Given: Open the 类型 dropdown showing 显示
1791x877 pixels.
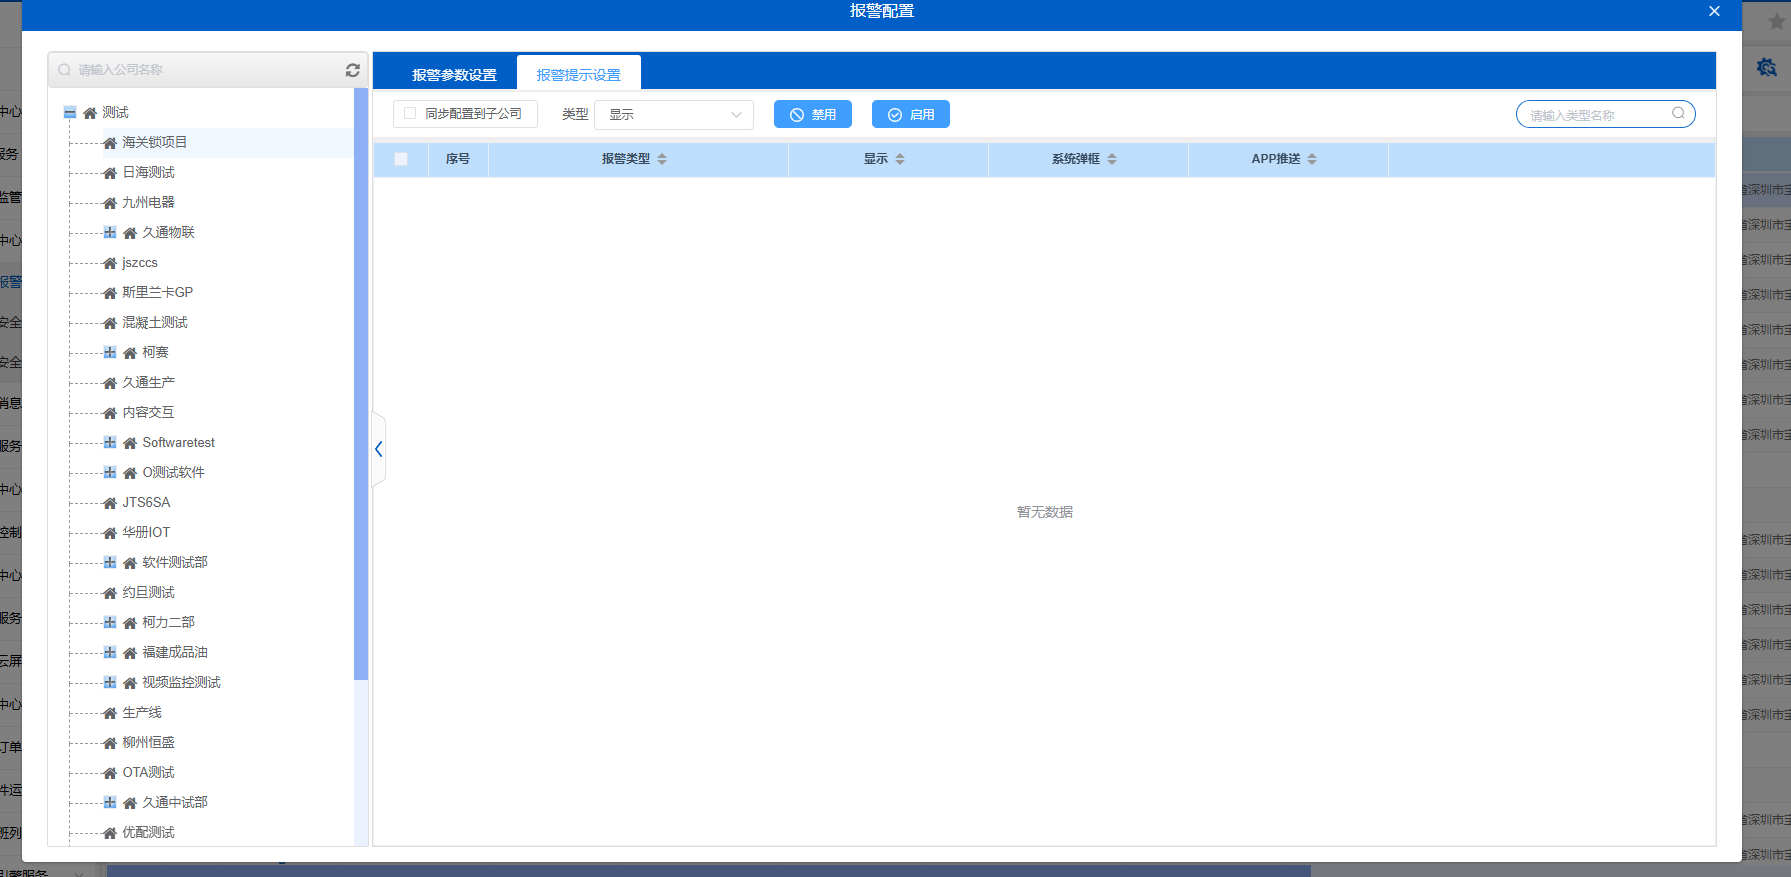Looking at the screenshot, I should [x=674, y=115].
